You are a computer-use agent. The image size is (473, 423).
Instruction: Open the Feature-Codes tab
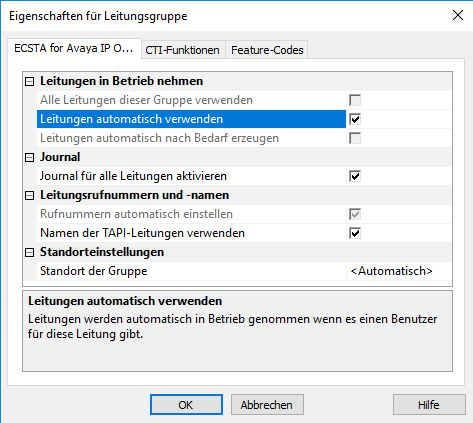tap(267, 50)
